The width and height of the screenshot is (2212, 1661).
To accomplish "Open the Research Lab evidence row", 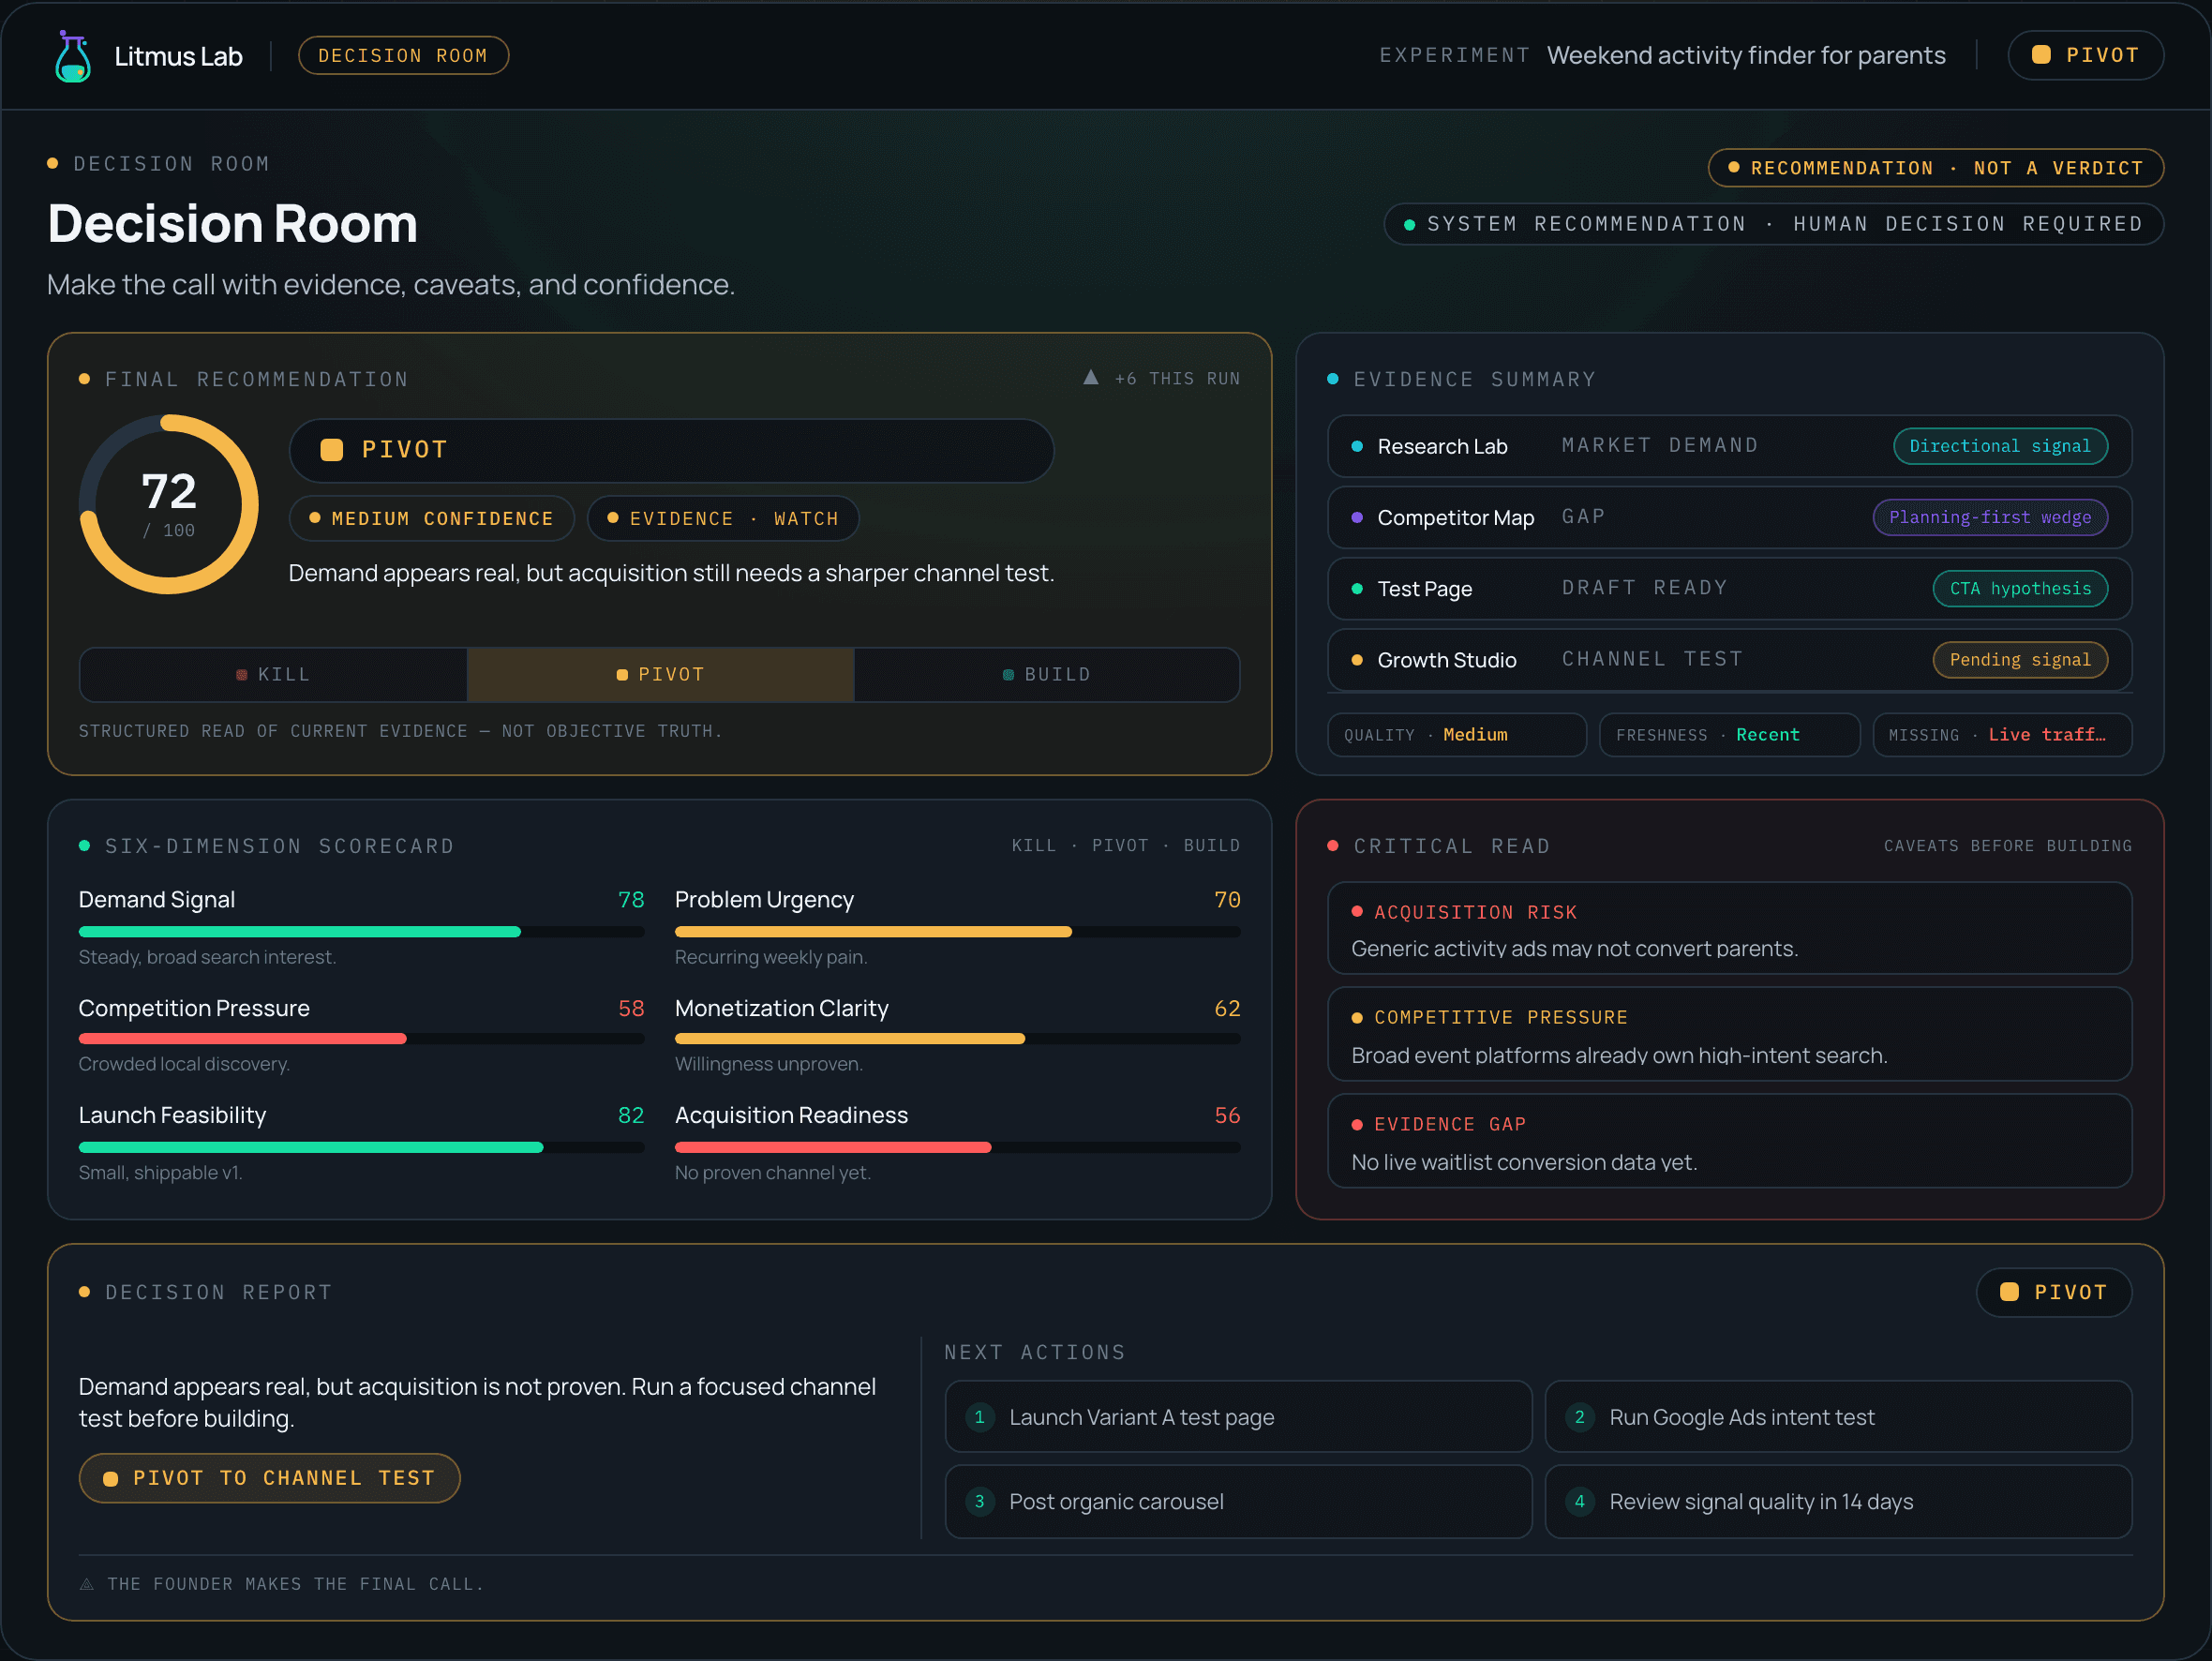I will click(x=1729, y=446).
